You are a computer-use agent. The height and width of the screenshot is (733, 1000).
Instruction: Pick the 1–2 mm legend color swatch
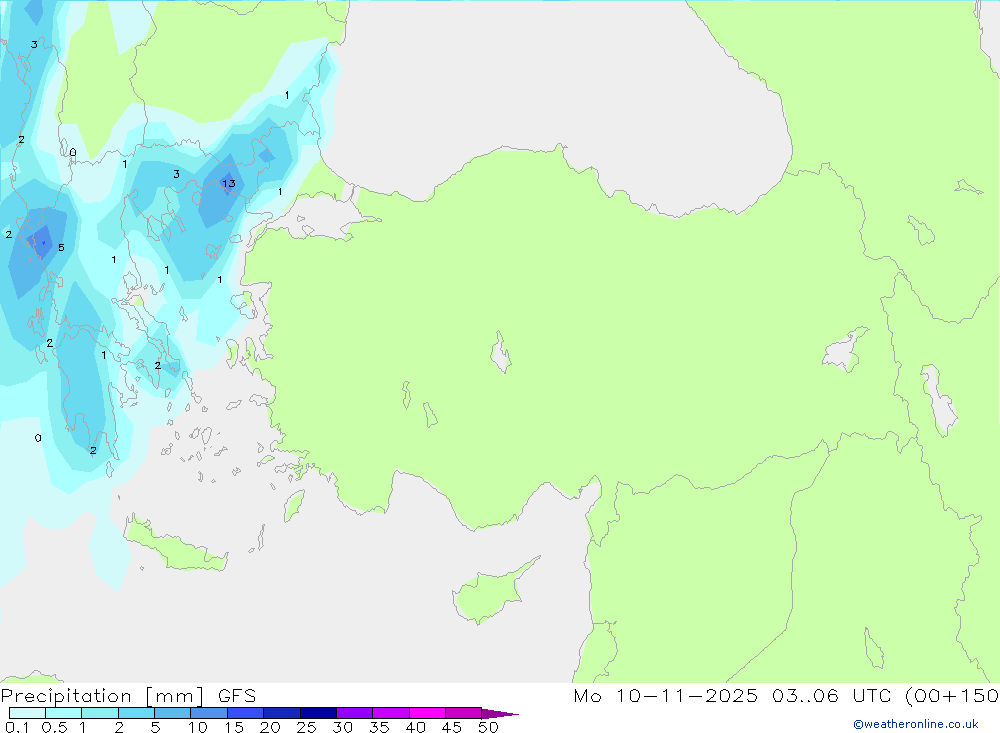[100, 713]
